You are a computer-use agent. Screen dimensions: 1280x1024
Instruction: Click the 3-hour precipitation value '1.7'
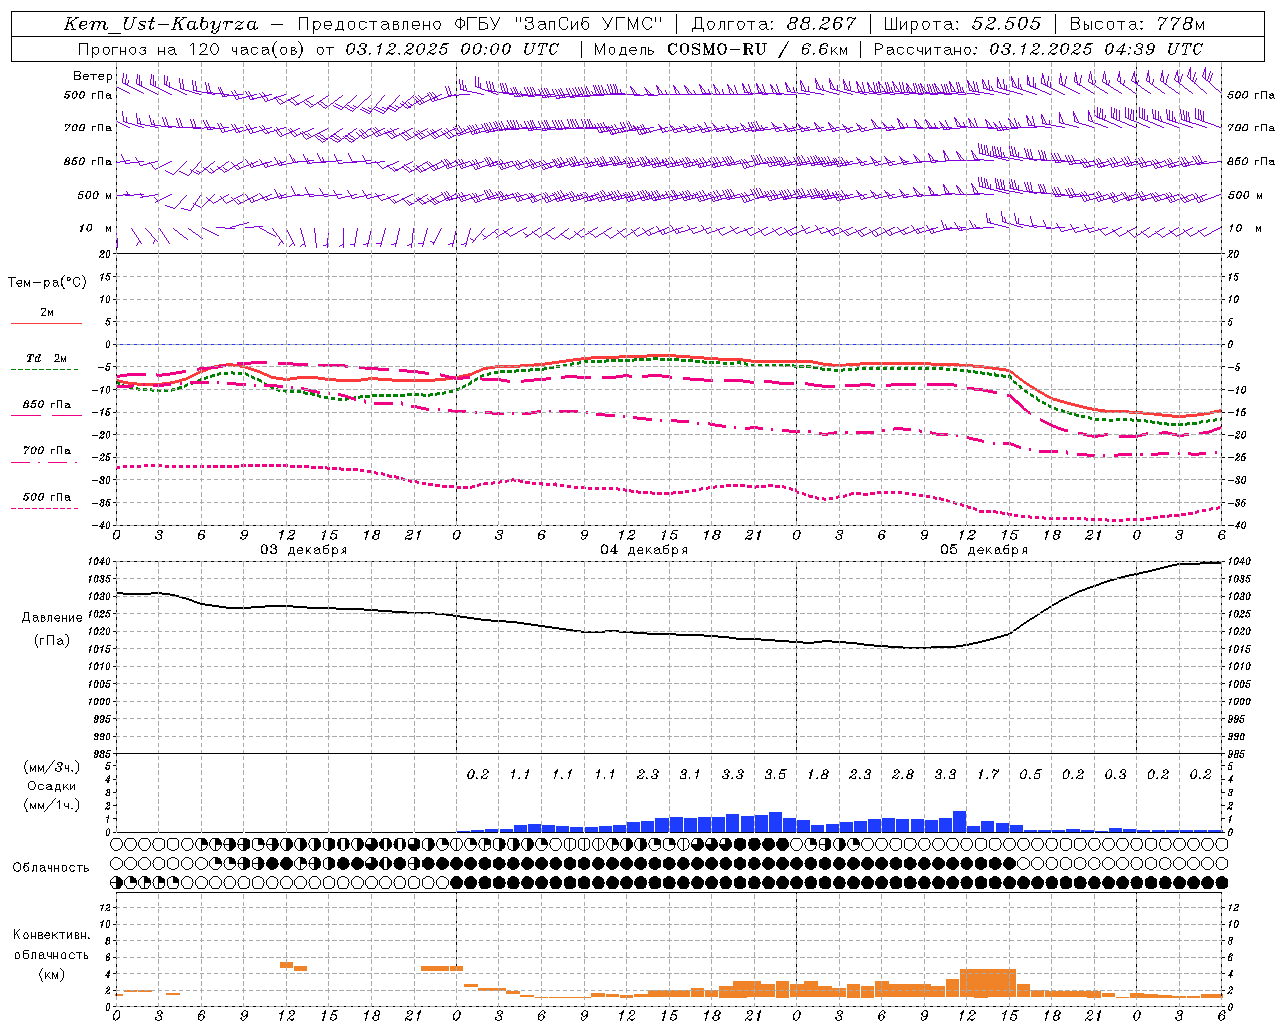click(988, 774)
